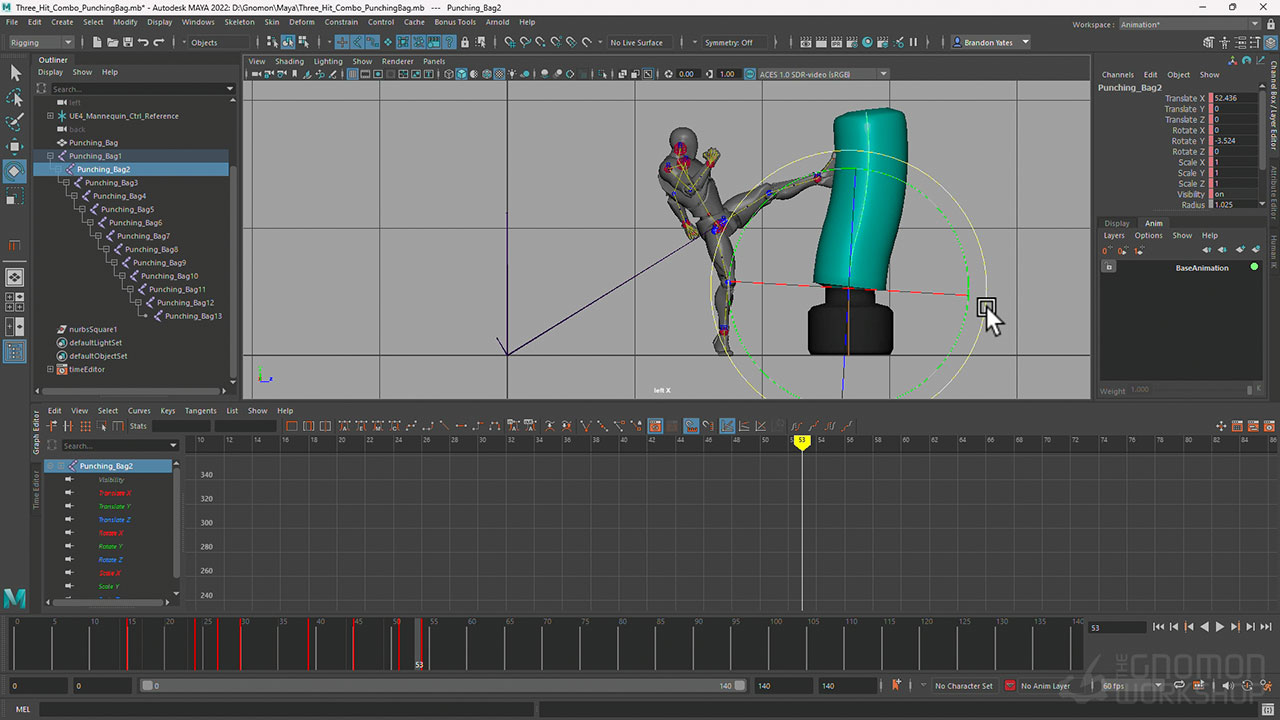
Task: Switch to the Anim tab in Layer Editor
Action: pyautogui.click(x=1153, y=223)
